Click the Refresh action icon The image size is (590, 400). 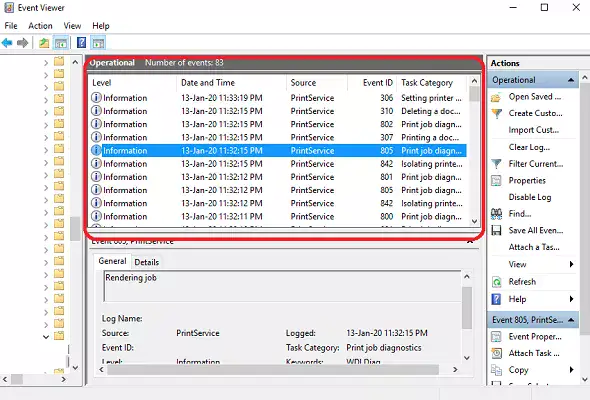click(x=497, y=281)
